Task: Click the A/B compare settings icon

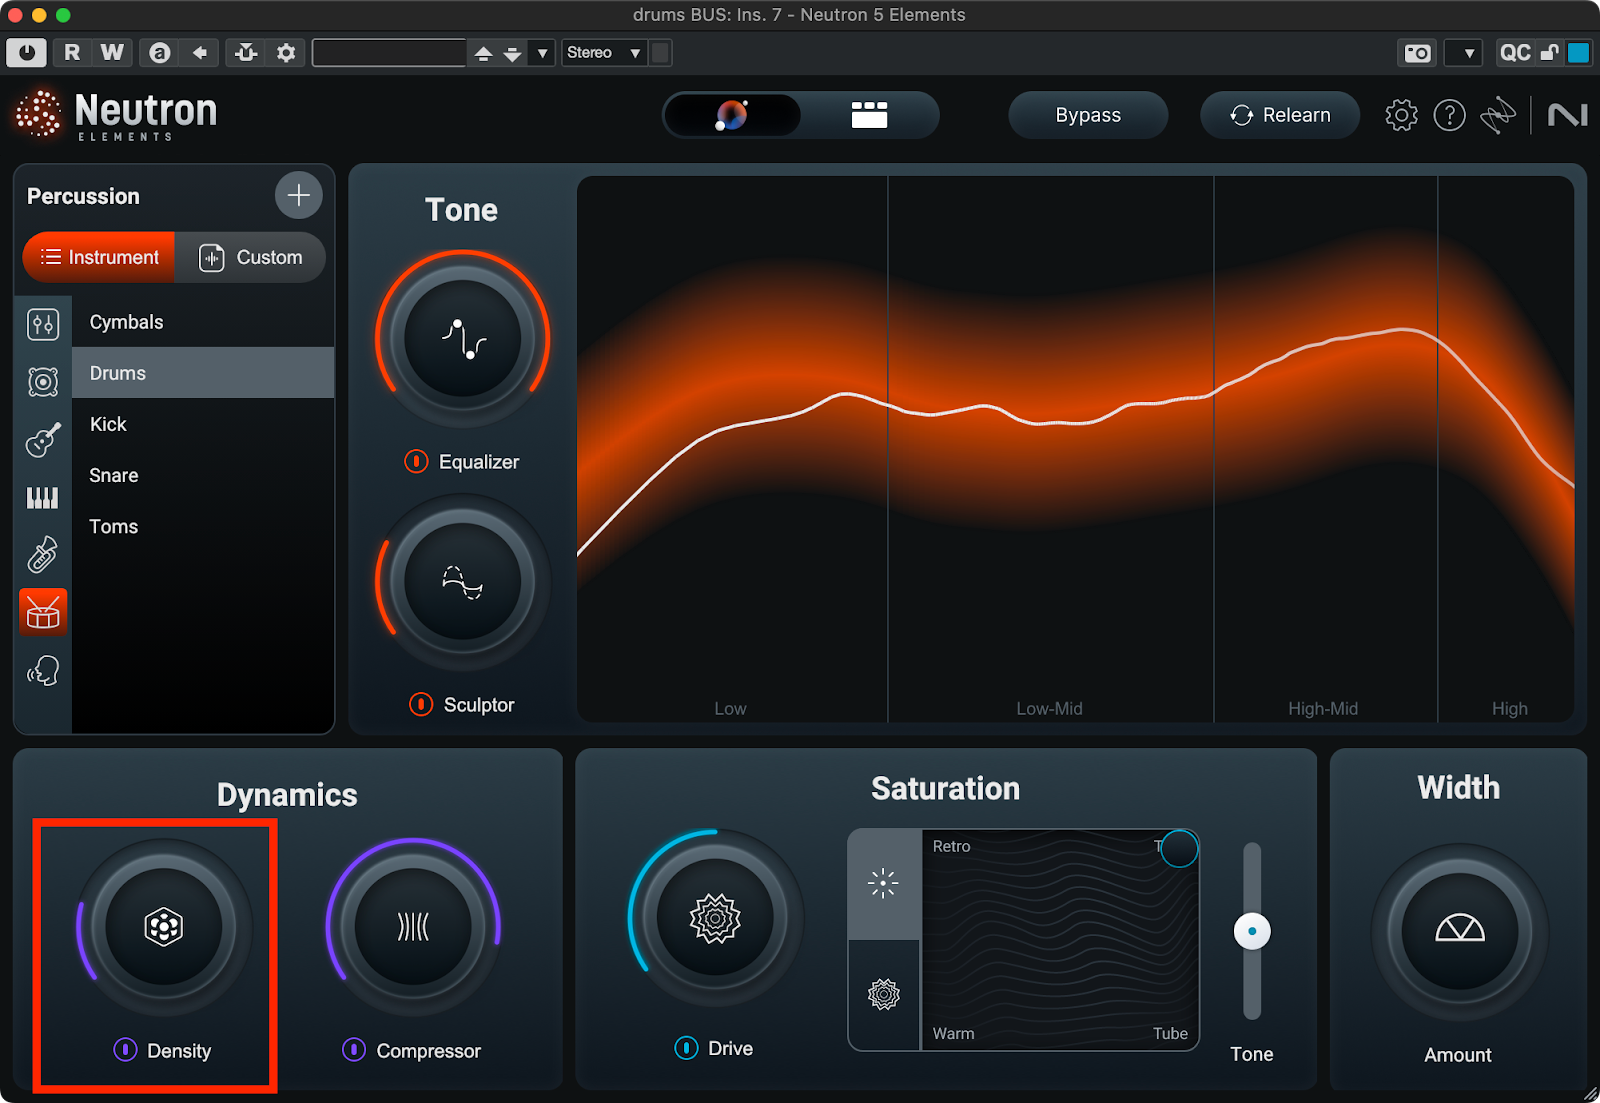Action: (x=159, y=53)
